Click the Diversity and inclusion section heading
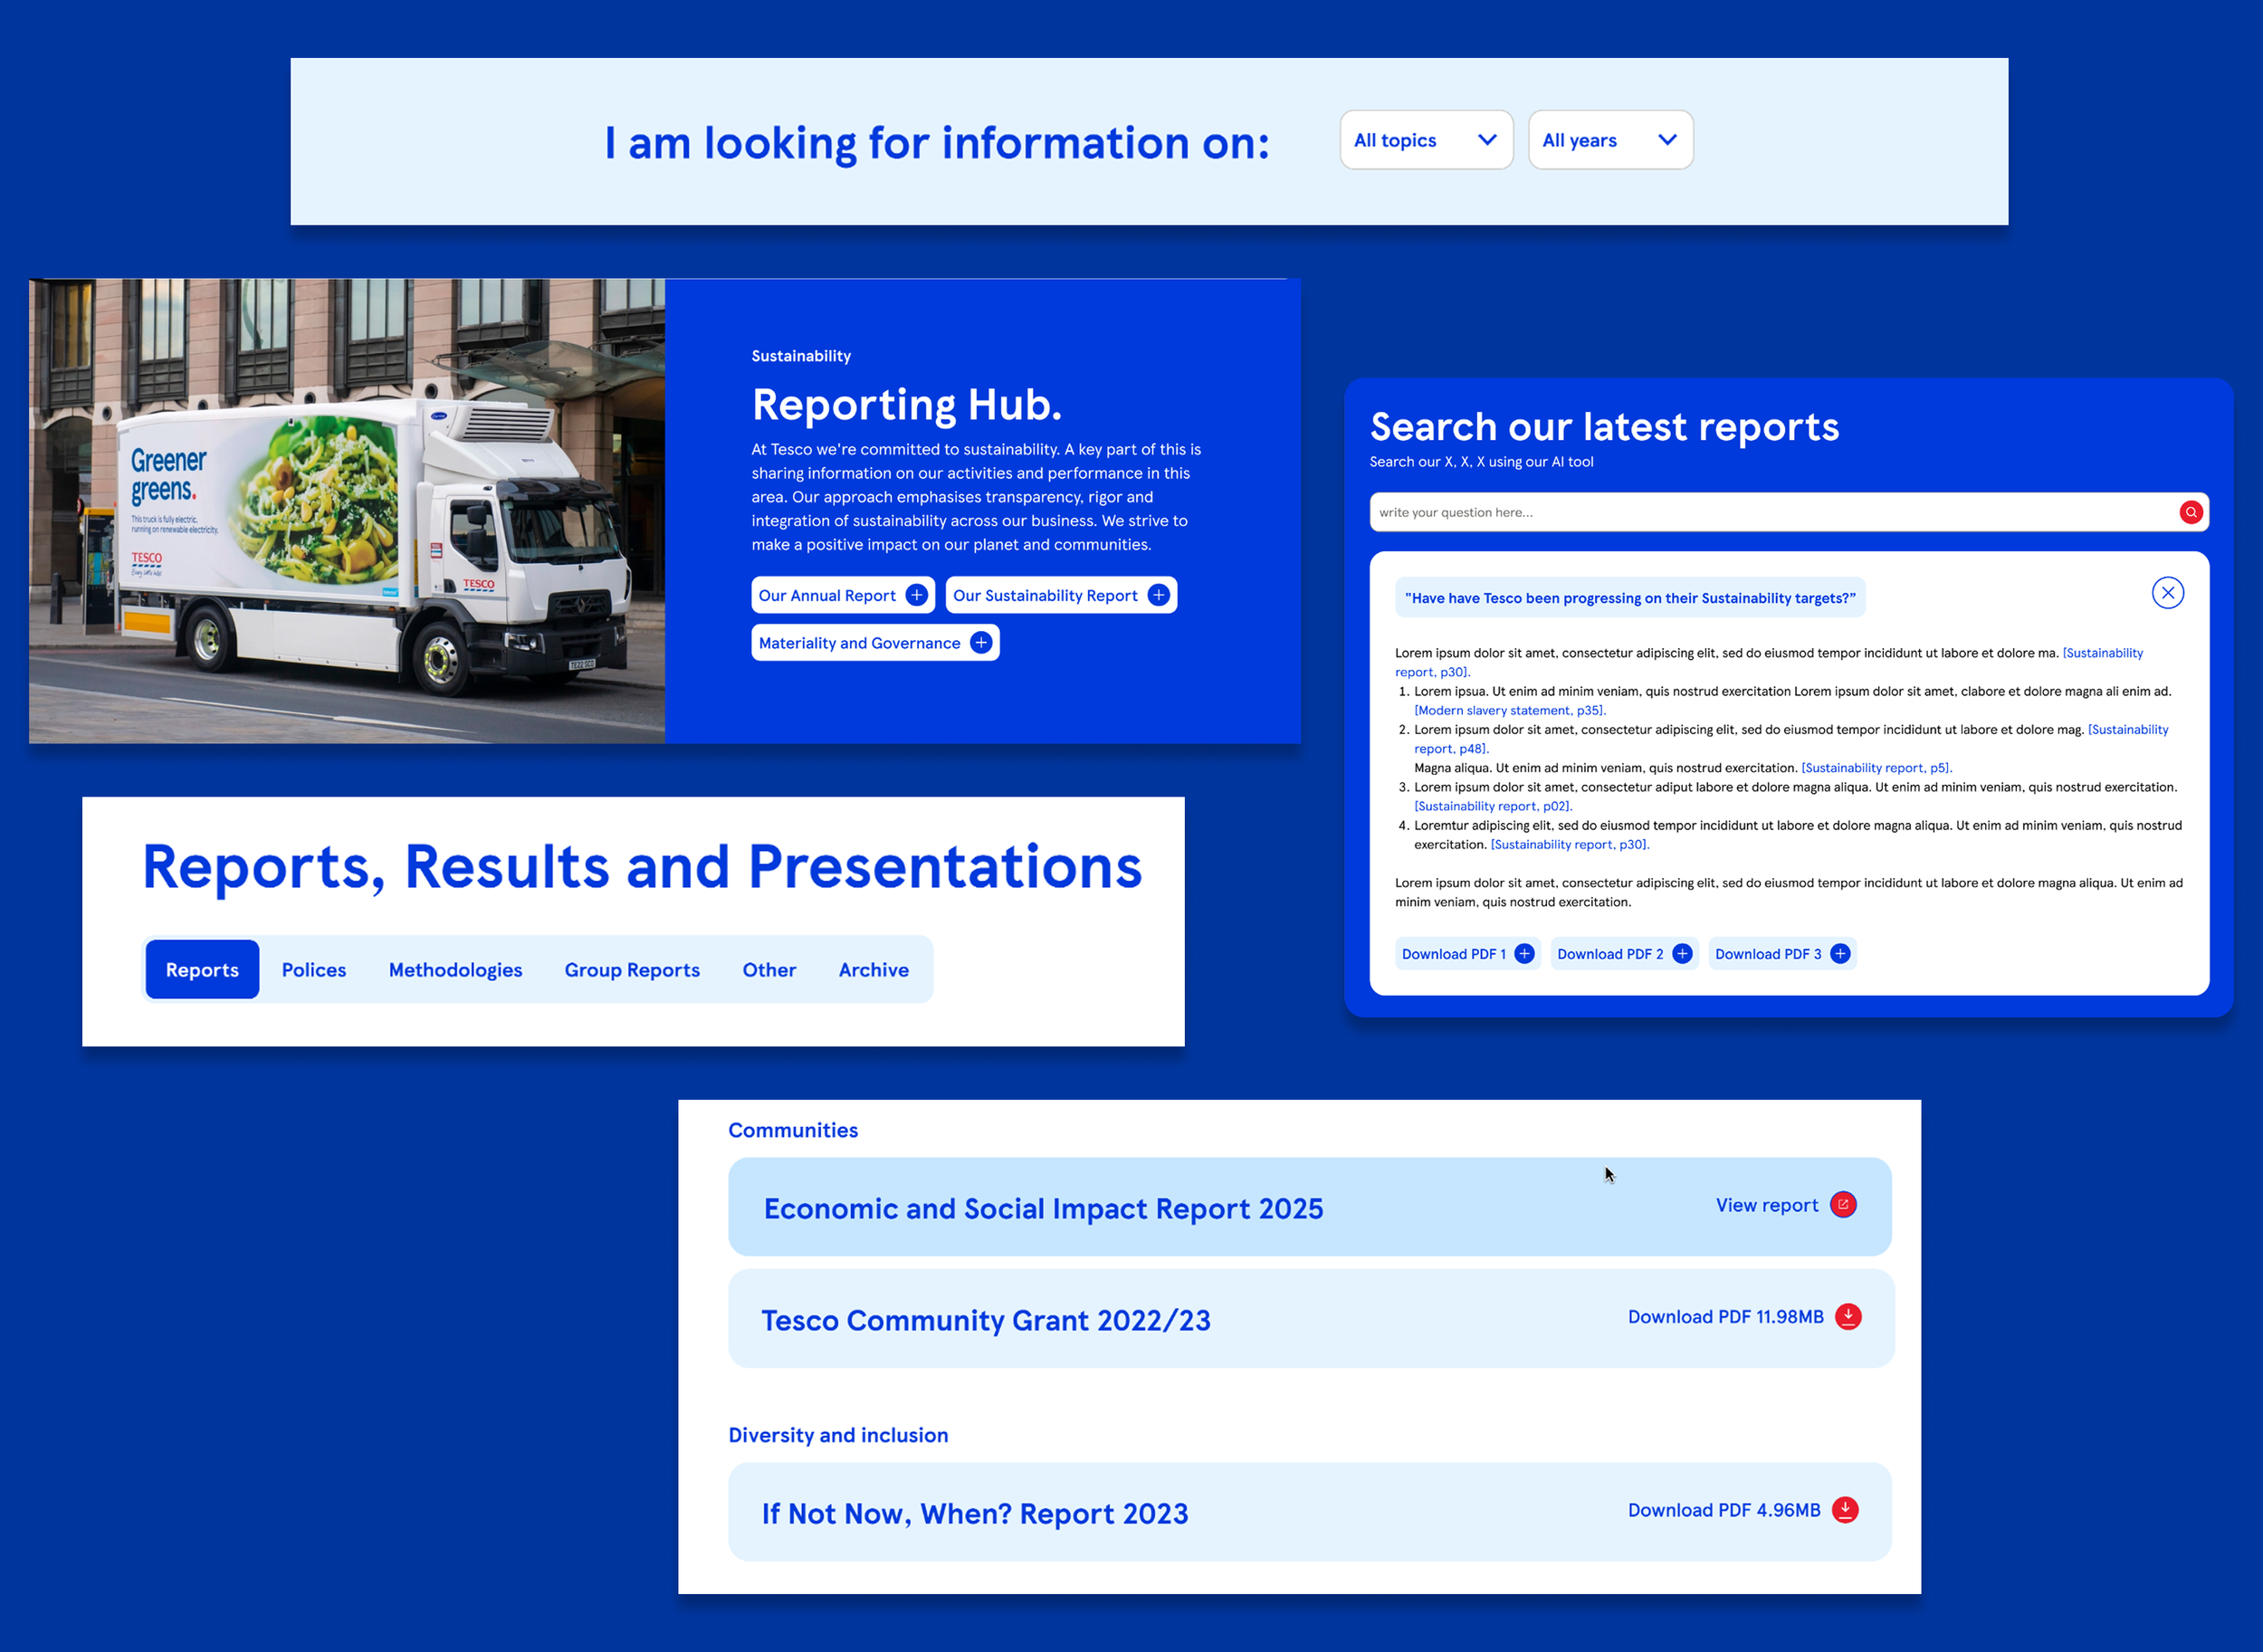2263x1652 pixels. [838, 1435]
